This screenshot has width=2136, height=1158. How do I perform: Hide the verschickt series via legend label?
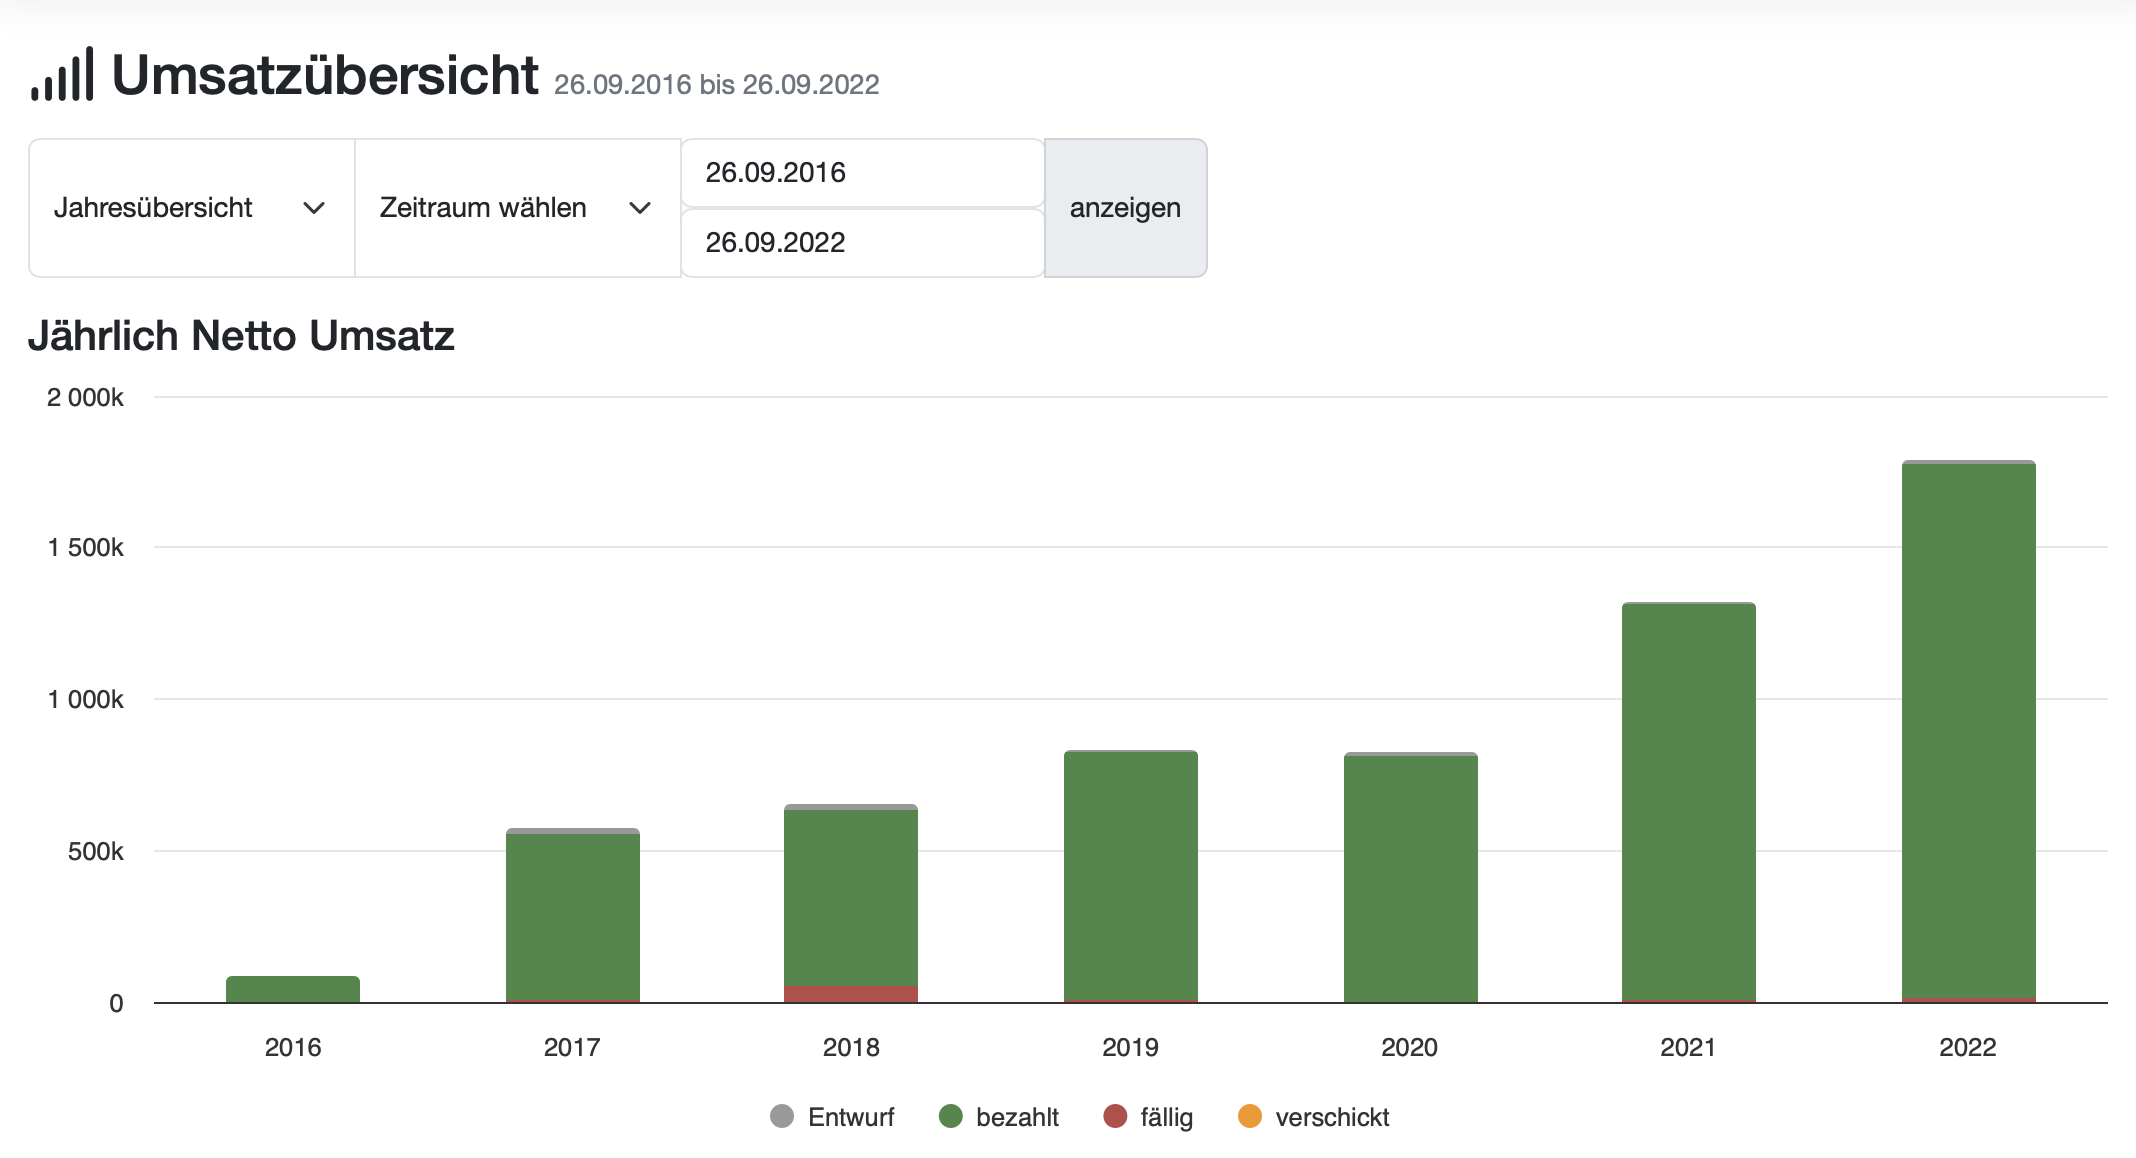(x=1332, y=1117)
